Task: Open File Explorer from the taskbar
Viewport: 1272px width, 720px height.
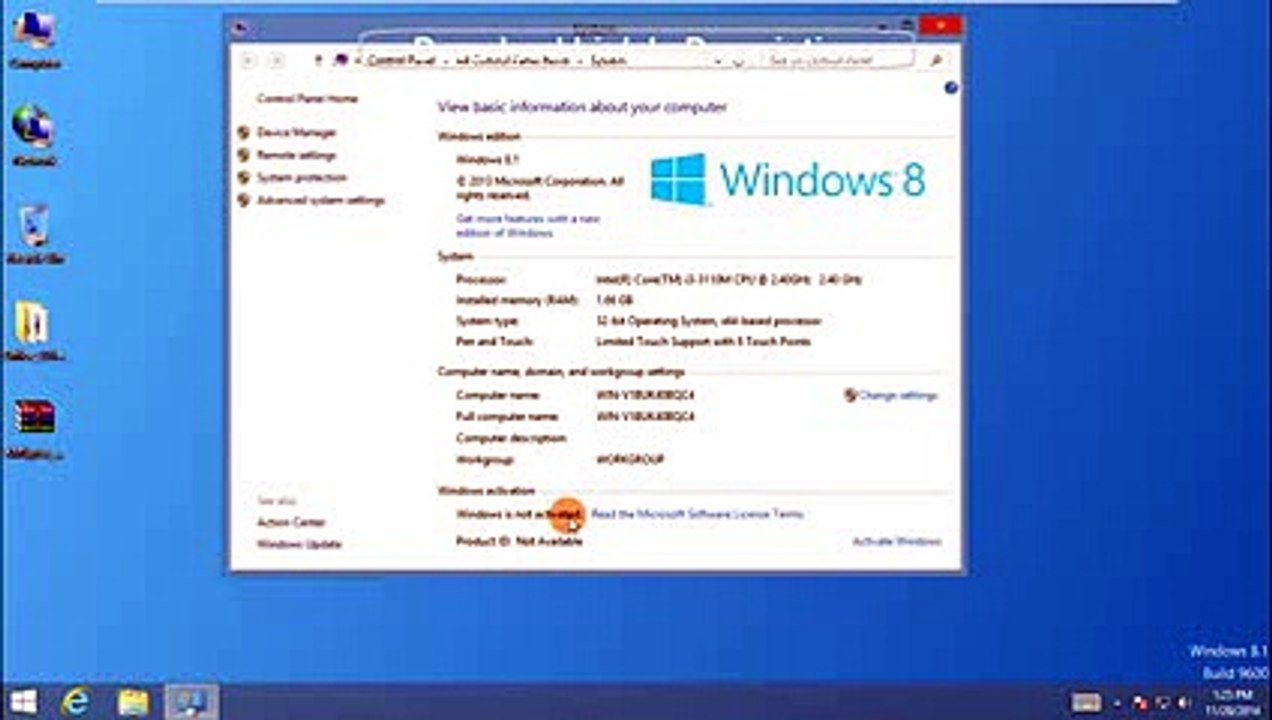Action: coord(133,701)
